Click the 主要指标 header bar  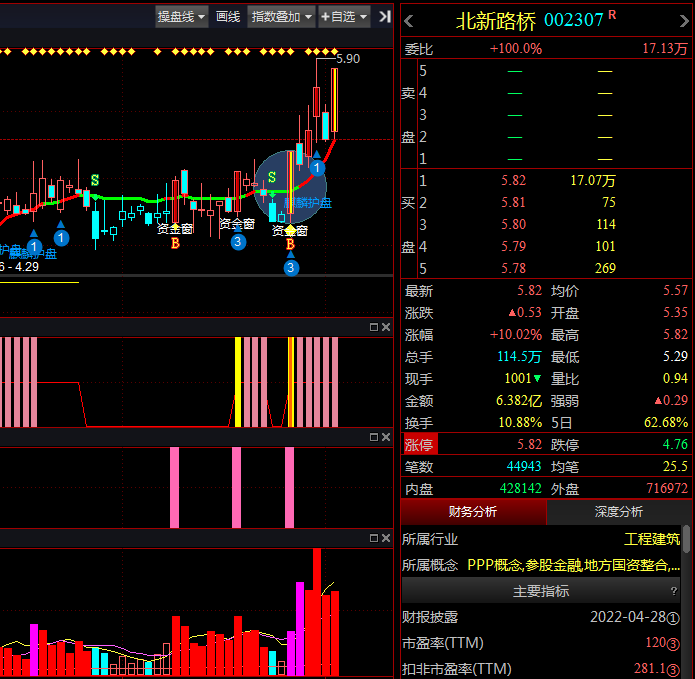(x=541, y=591)
